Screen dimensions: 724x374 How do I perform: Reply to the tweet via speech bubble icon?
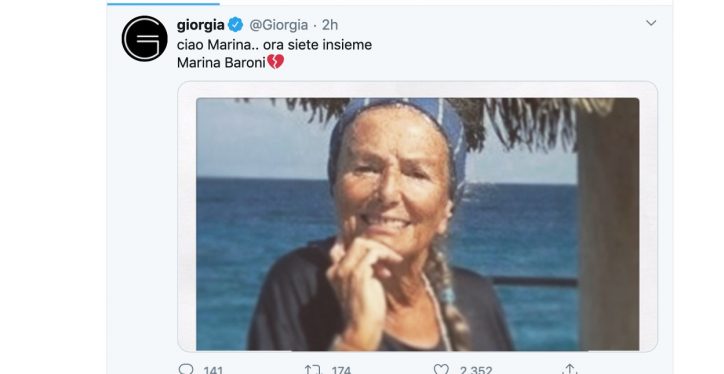(186, 369)
